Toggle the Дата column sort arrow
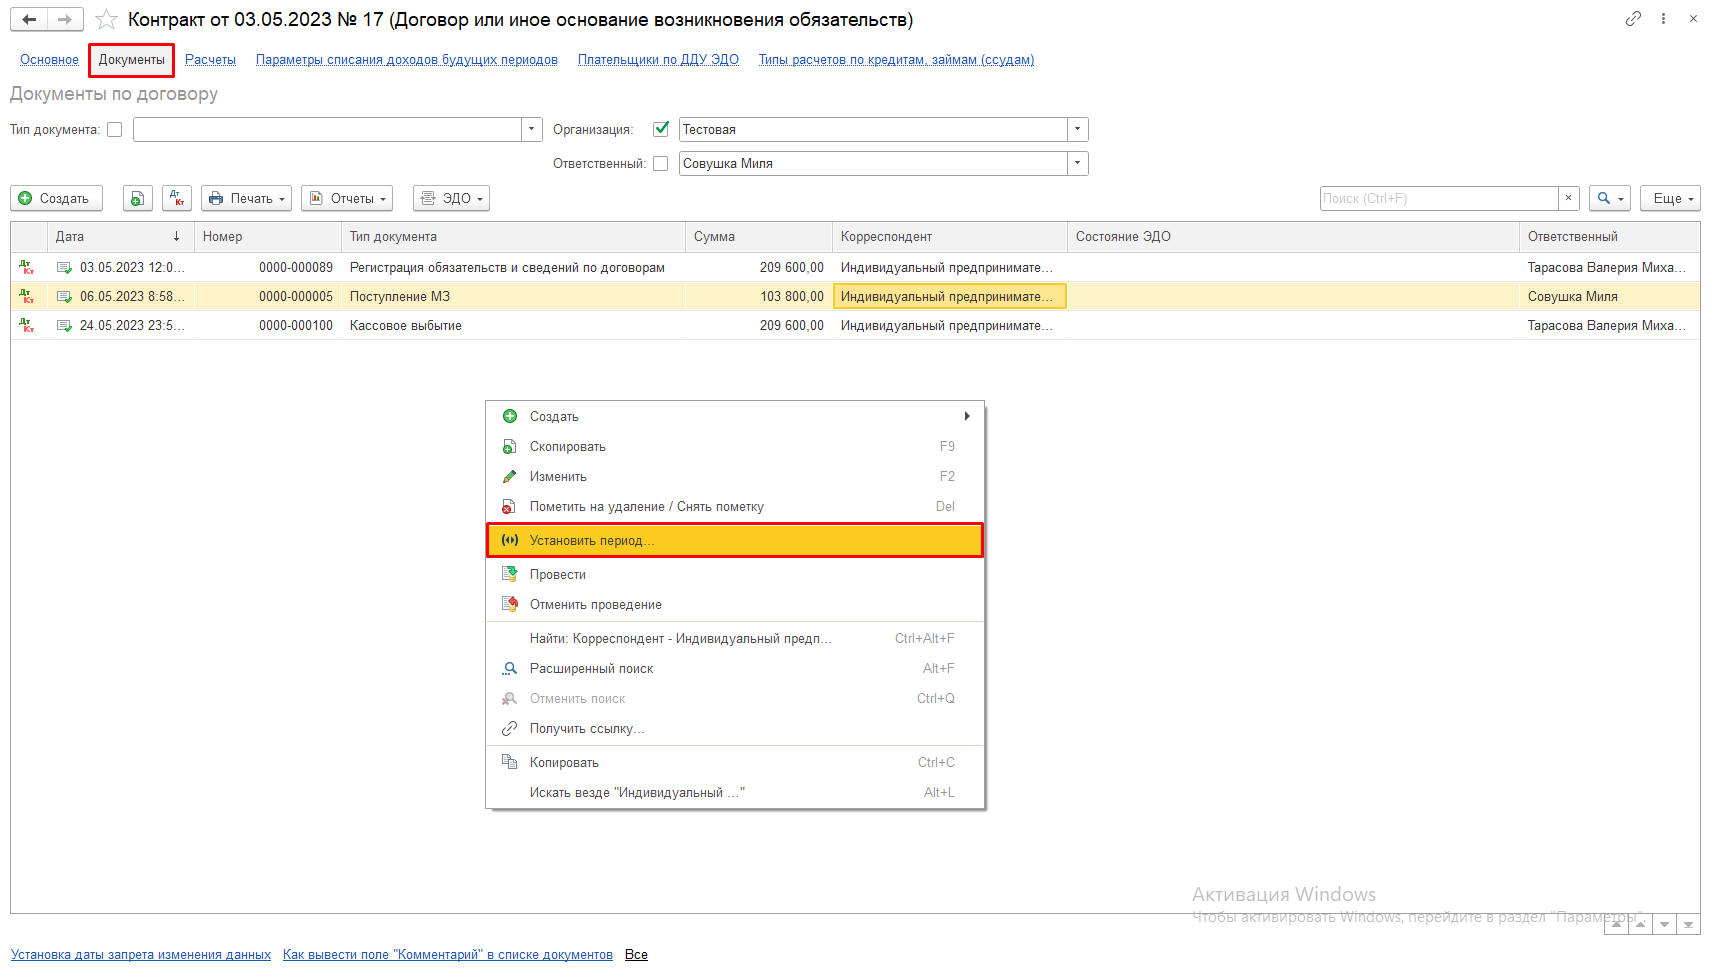This screenshot has height=974, width=1716. coord(176,236)
